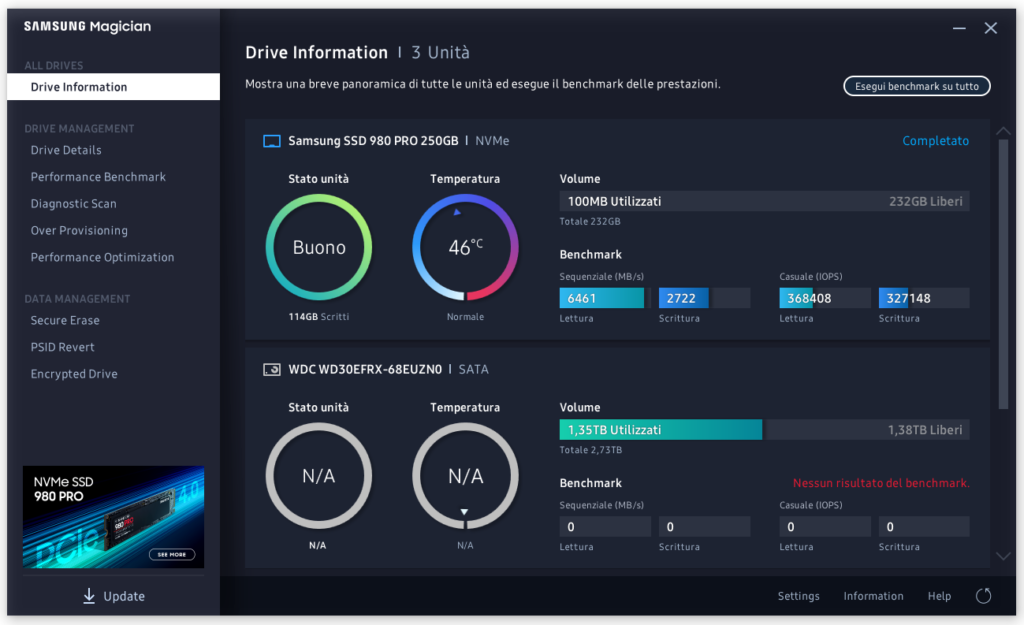This screenshot has width=1024, height=625.
Task: Click the Samsung volume usage bar
Action: [x=764, y=201]
